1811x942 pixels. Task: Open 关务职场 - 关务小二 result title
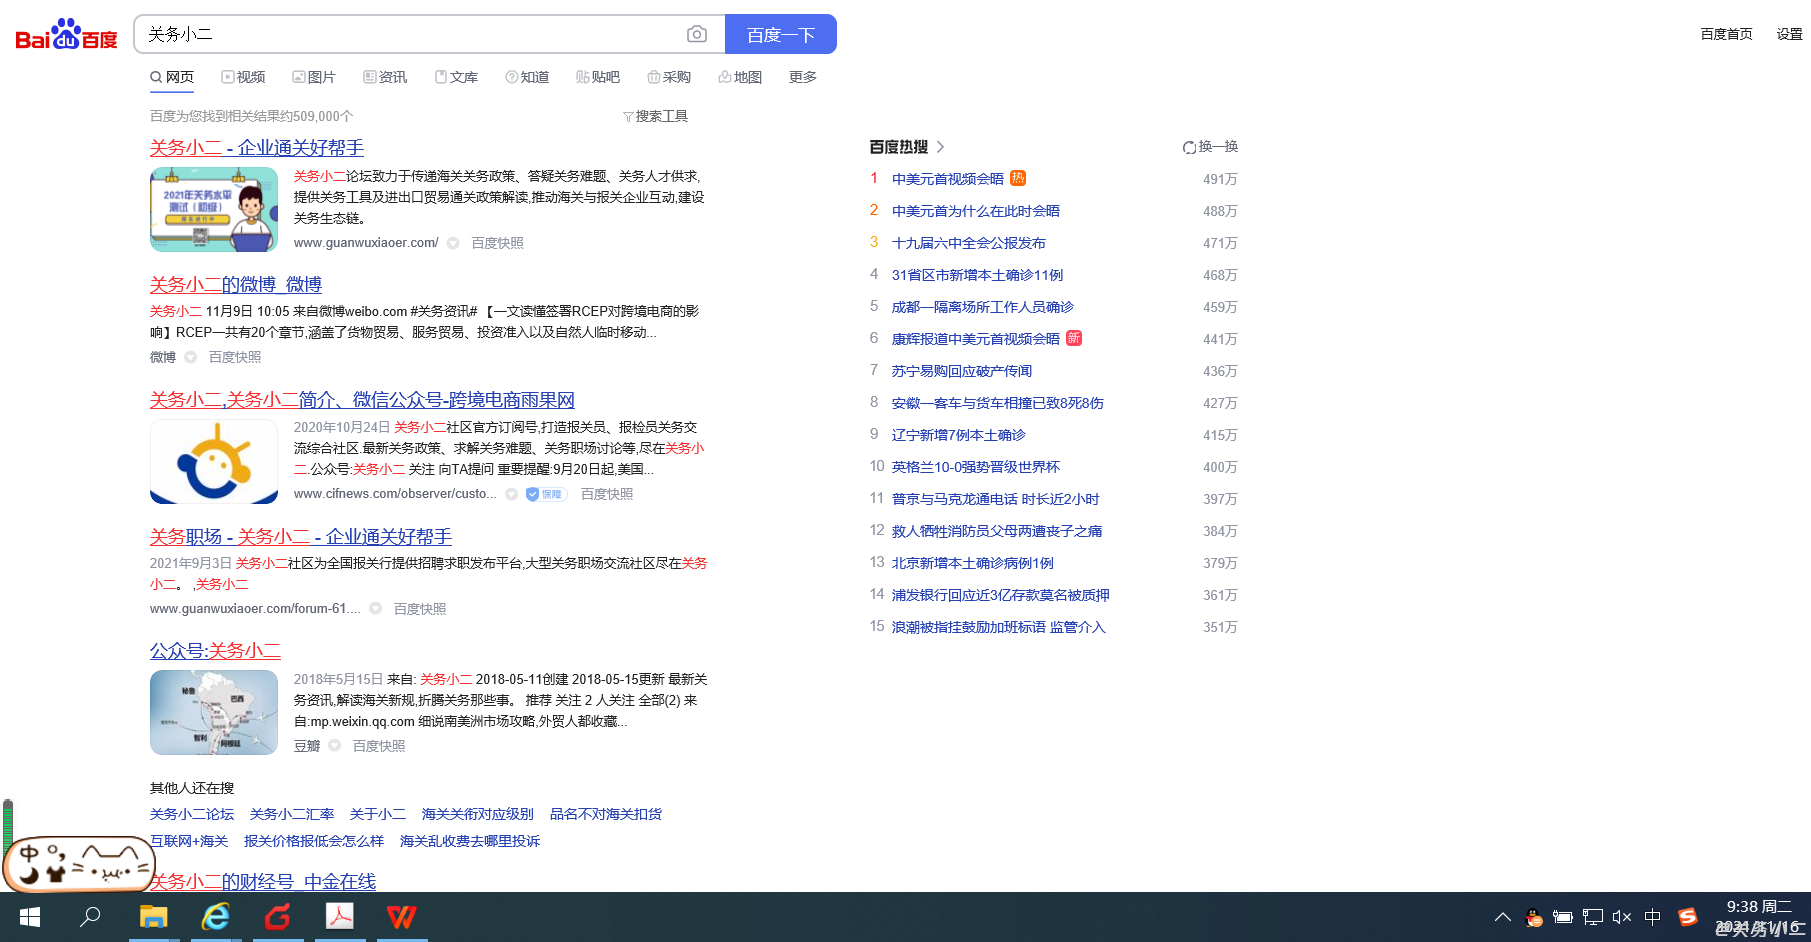coord(301,537)
